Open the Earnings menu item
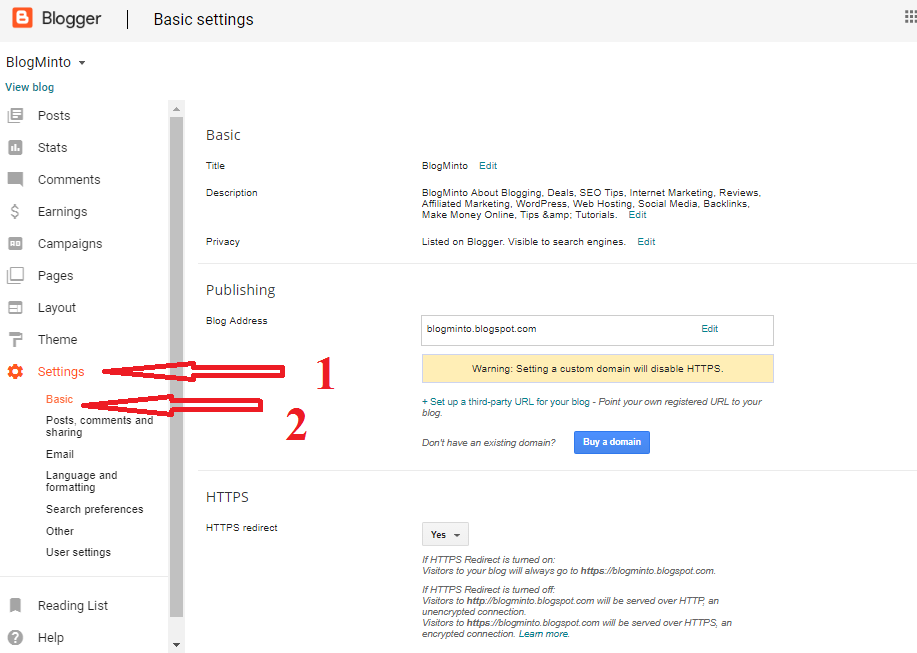This screenshot has width=917, height=653. pyautogui.click(x=62, y=212)
